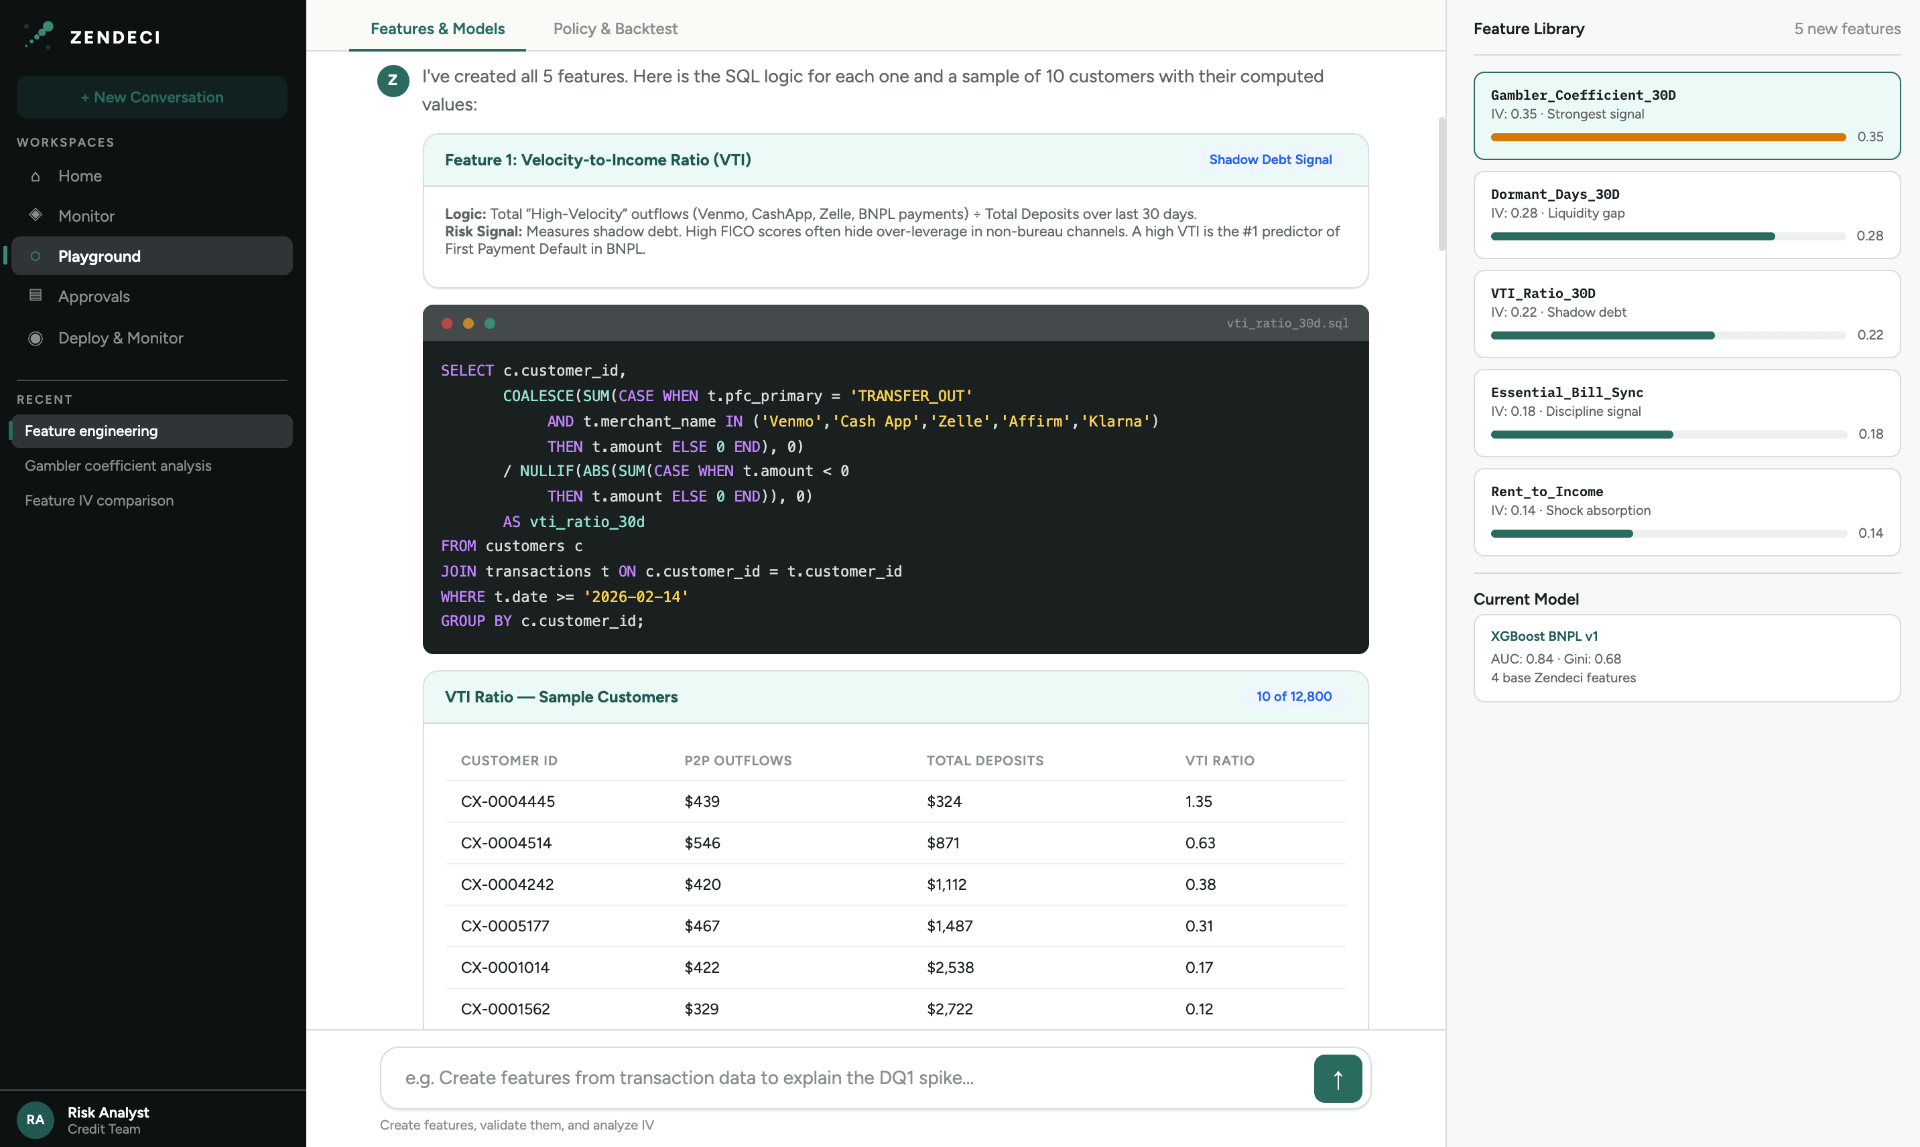Viewport: 1920px width, 1147px height.
Task: Click customer row CX-0004242
Action: tap(896, 885)
